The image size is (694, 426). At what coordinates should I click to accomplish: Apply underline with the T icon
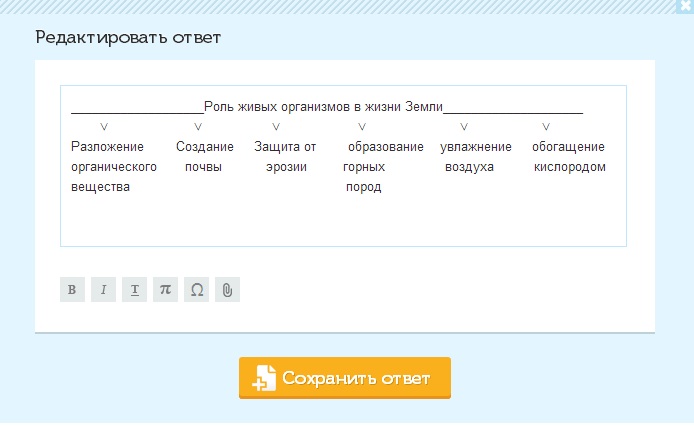(x=134, y=290)
